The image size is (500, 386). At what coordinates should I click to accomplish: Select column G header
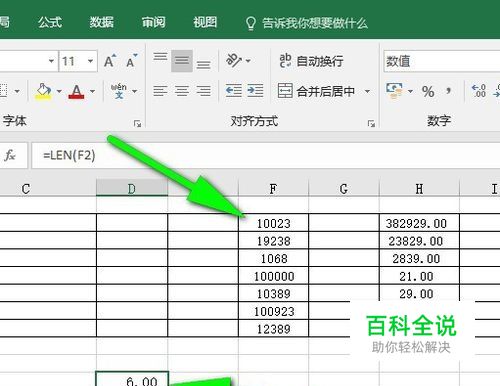point(344,189)
